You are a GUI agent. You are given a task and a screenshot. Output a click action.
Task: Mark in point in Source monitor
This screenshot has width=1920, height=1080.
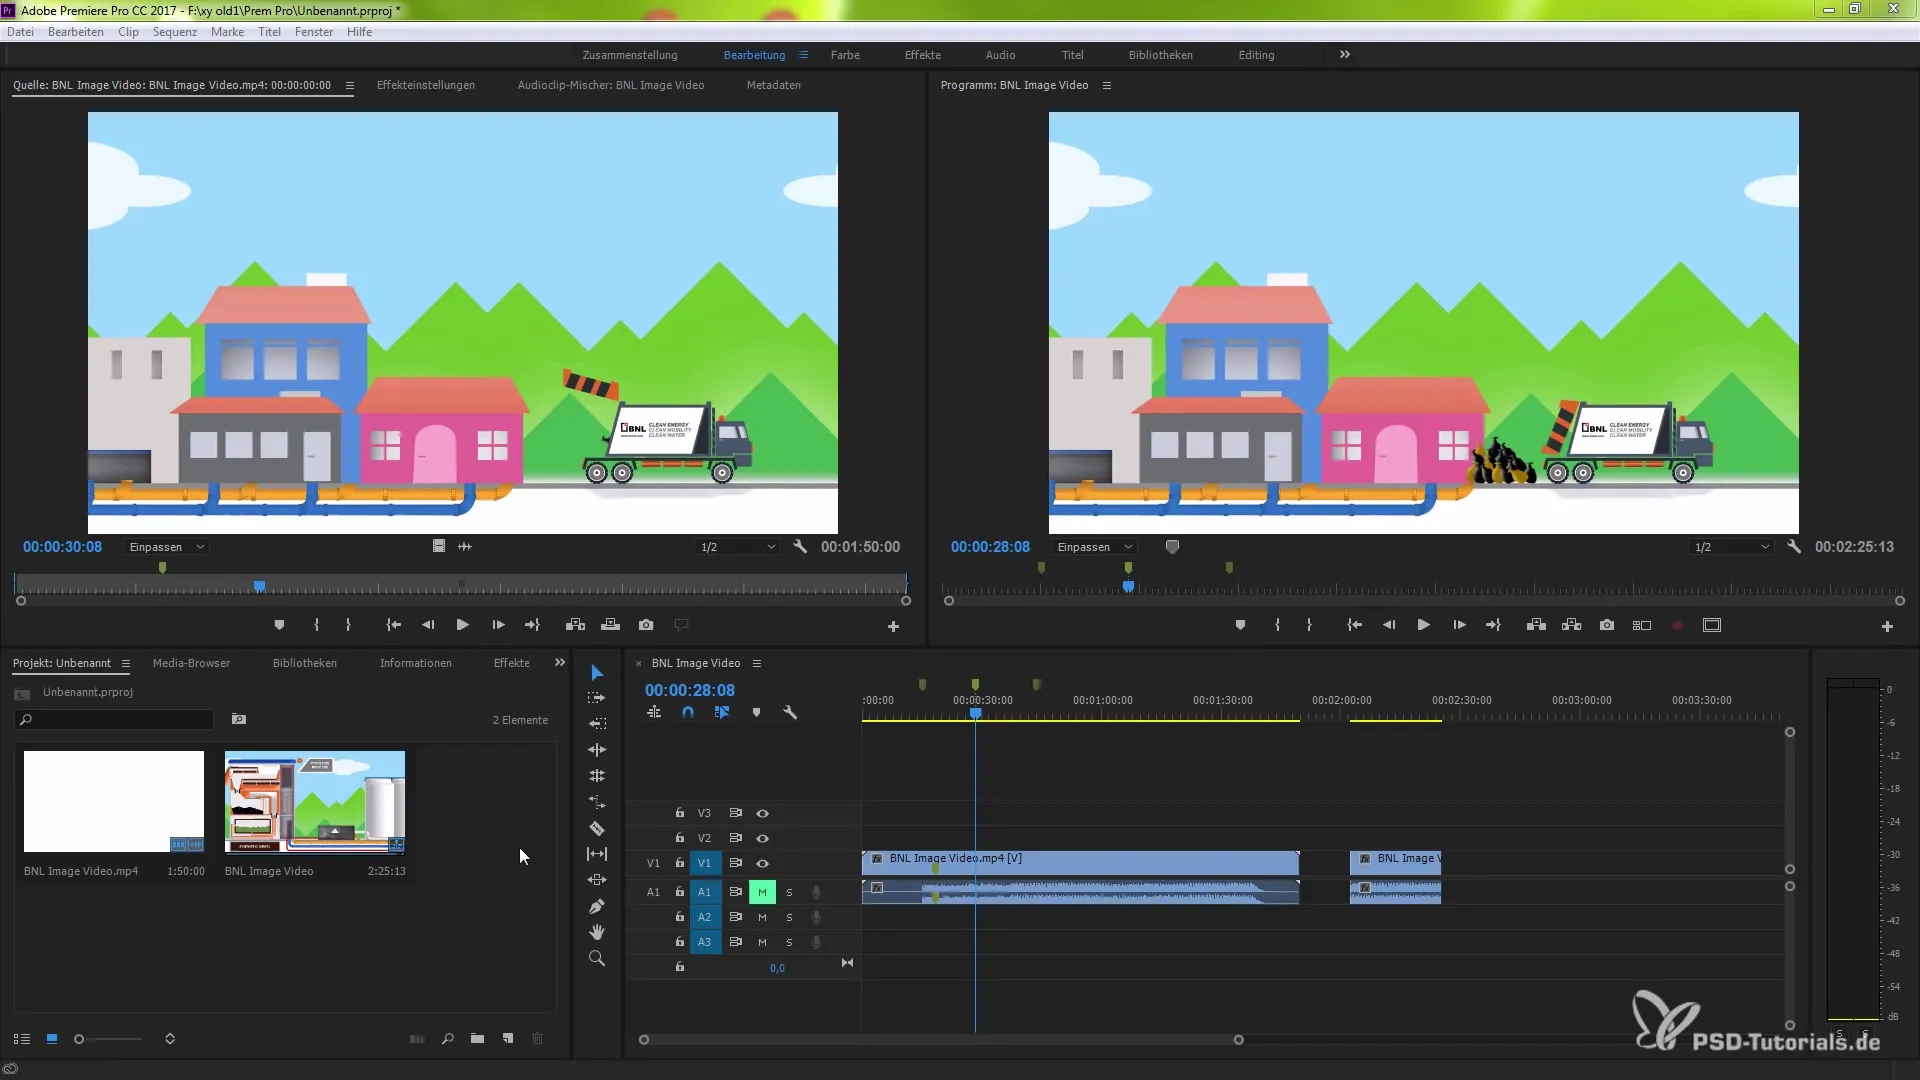tap(316, 625)
